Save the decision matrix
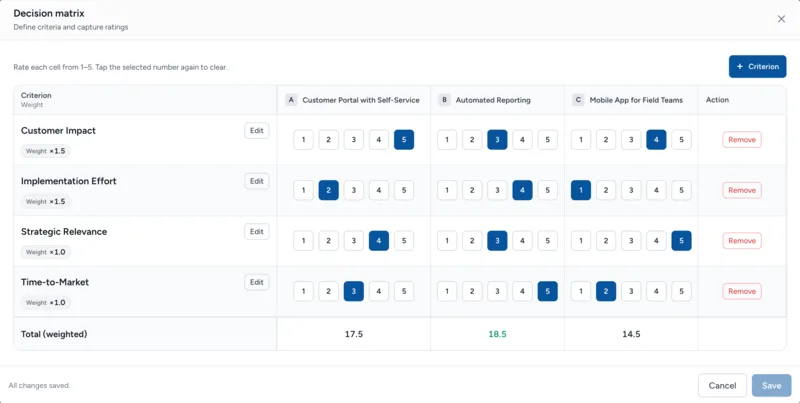Viewport: 800px width, 403px height. coord(772,385)
